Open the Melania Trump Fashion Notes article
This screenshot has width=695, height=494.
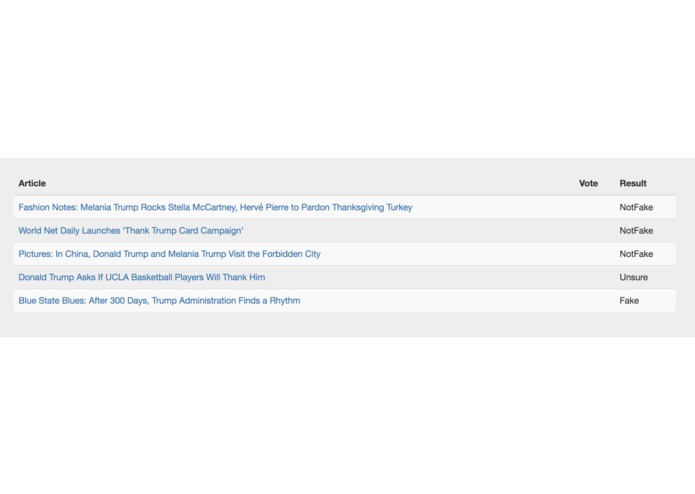click(215, 207)
